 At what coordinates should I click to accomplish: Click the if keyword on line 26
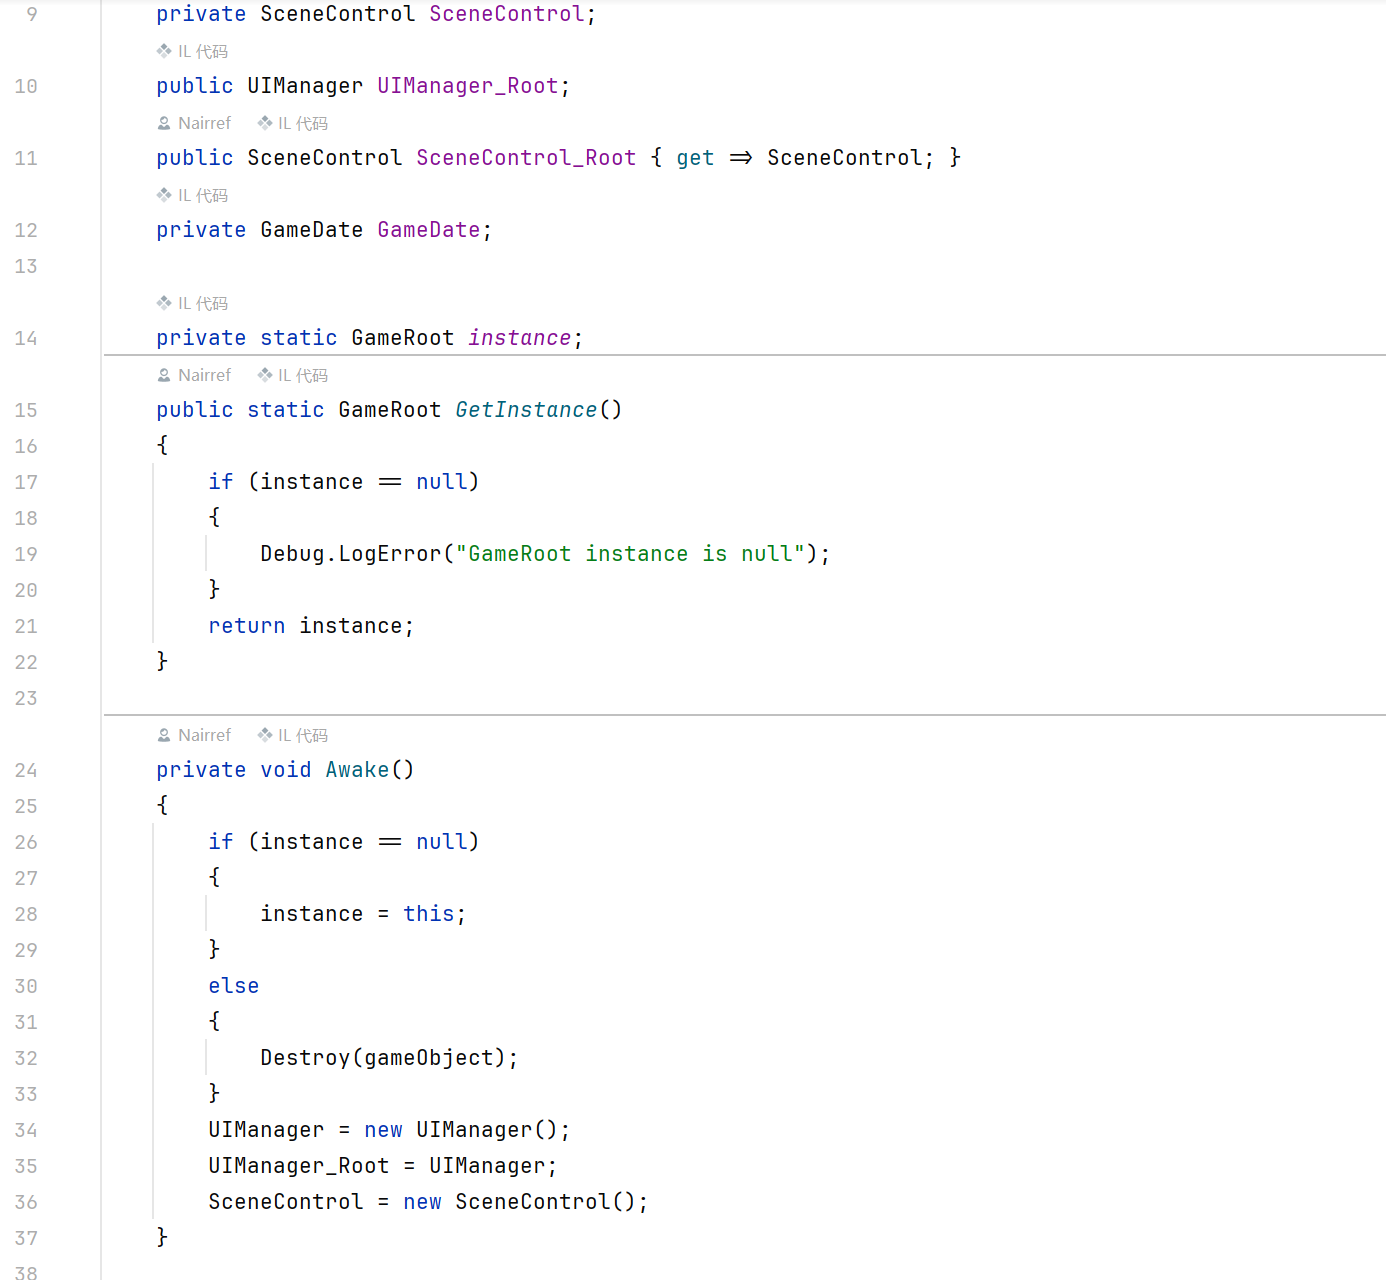point(221,842)
